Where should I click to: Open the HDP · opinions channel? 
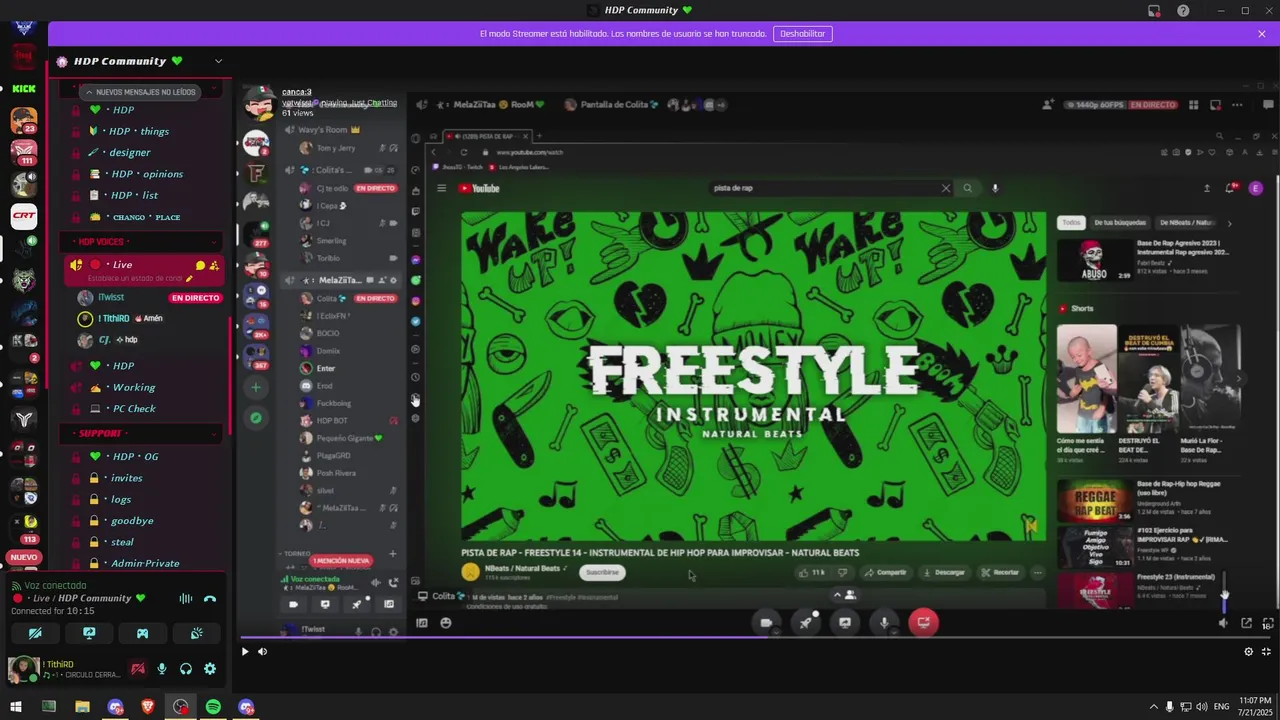[x=145, y=174]
